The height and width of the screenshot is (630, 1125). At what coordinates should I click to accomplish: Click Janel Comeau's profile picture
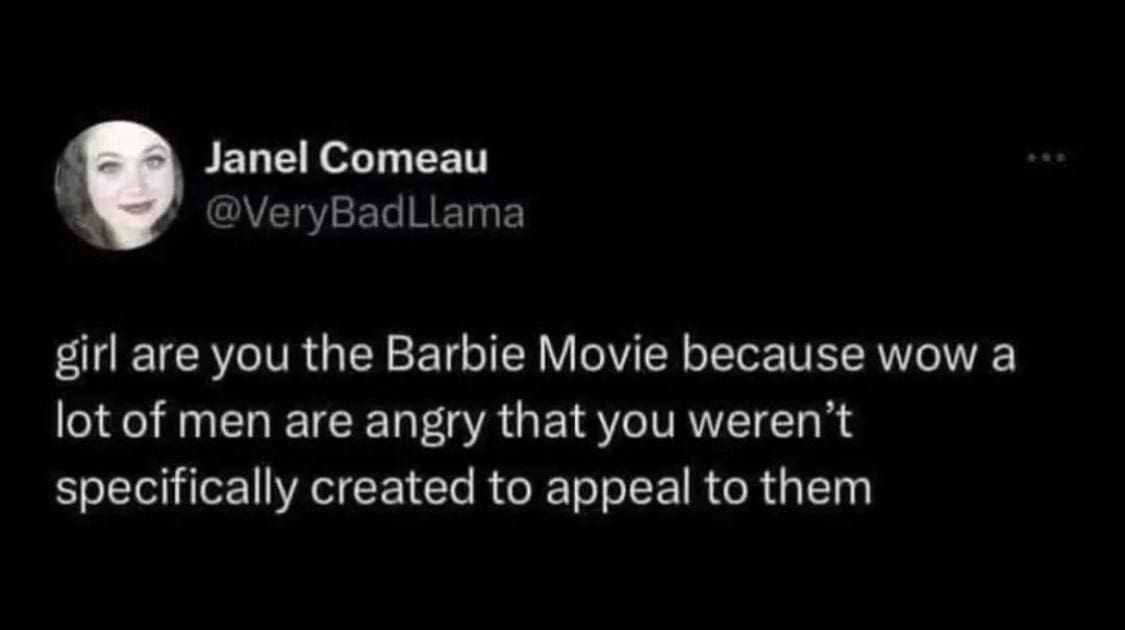click(x=119, y=185)
